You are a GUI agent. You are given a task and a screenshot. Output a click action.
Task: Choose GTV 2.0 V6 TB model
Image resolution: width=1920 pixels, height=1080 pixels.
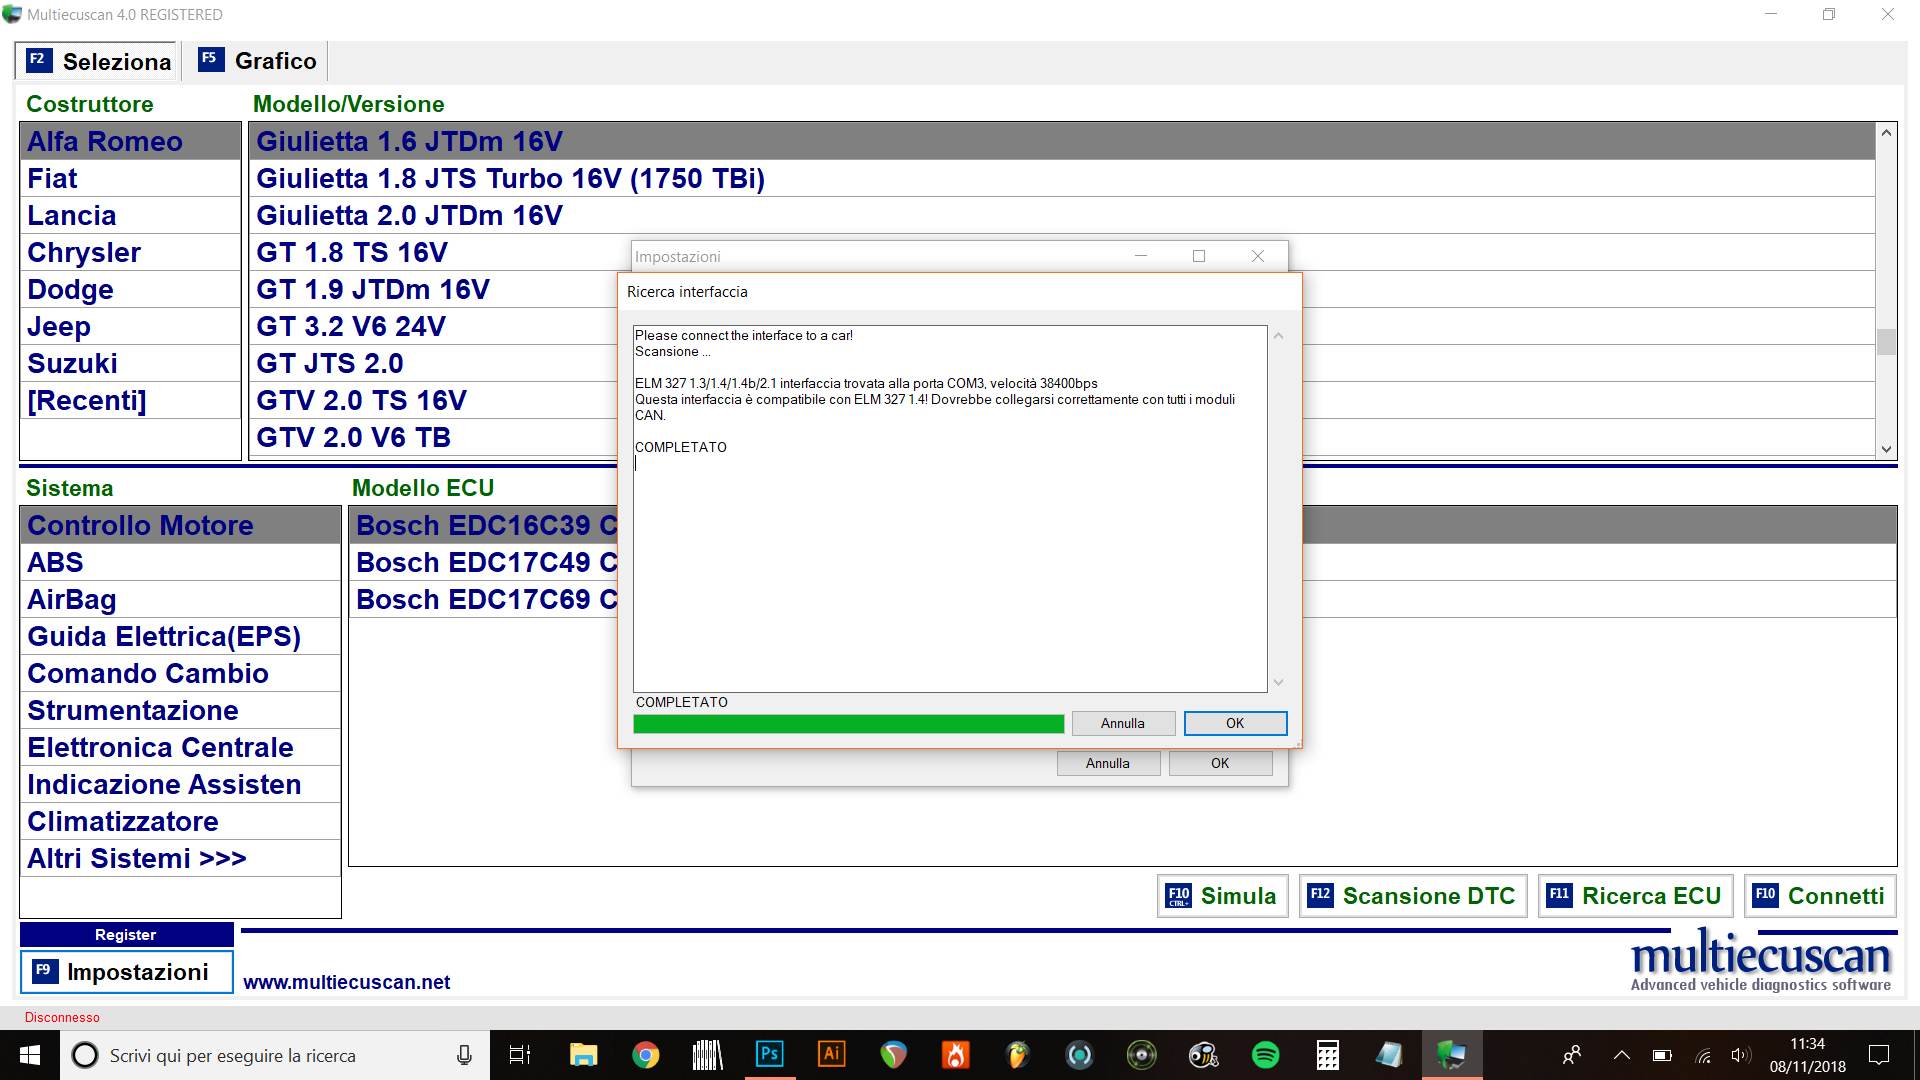point(434,437)
